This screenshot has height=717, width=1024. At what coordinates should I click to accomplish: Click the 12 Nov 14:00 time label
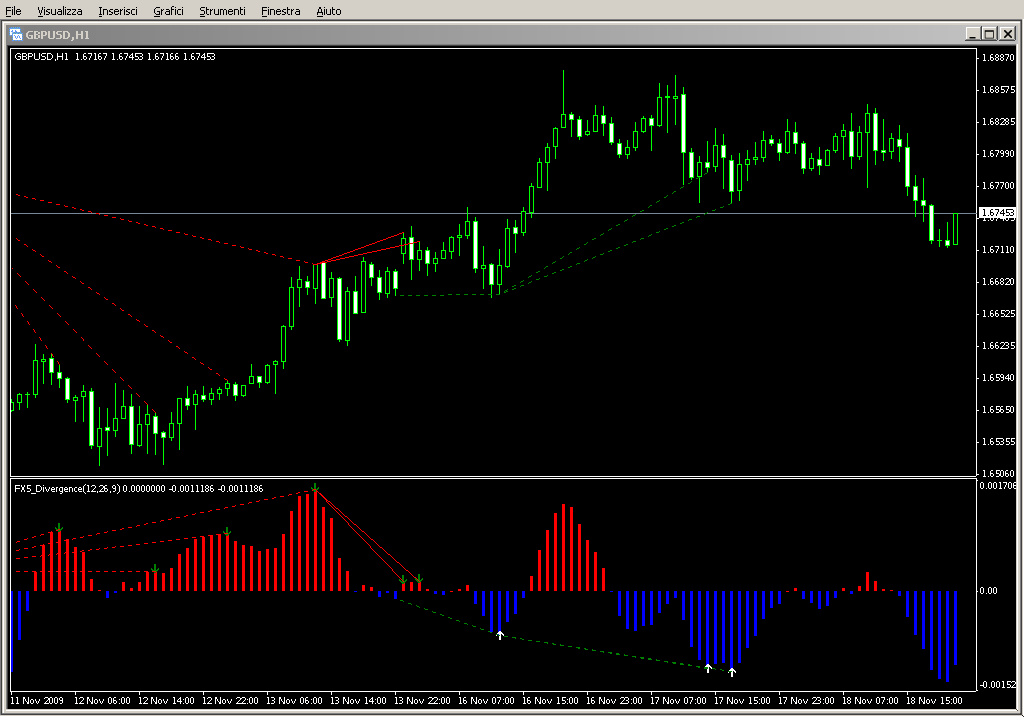pyautogui.click(x=166, y=700)
